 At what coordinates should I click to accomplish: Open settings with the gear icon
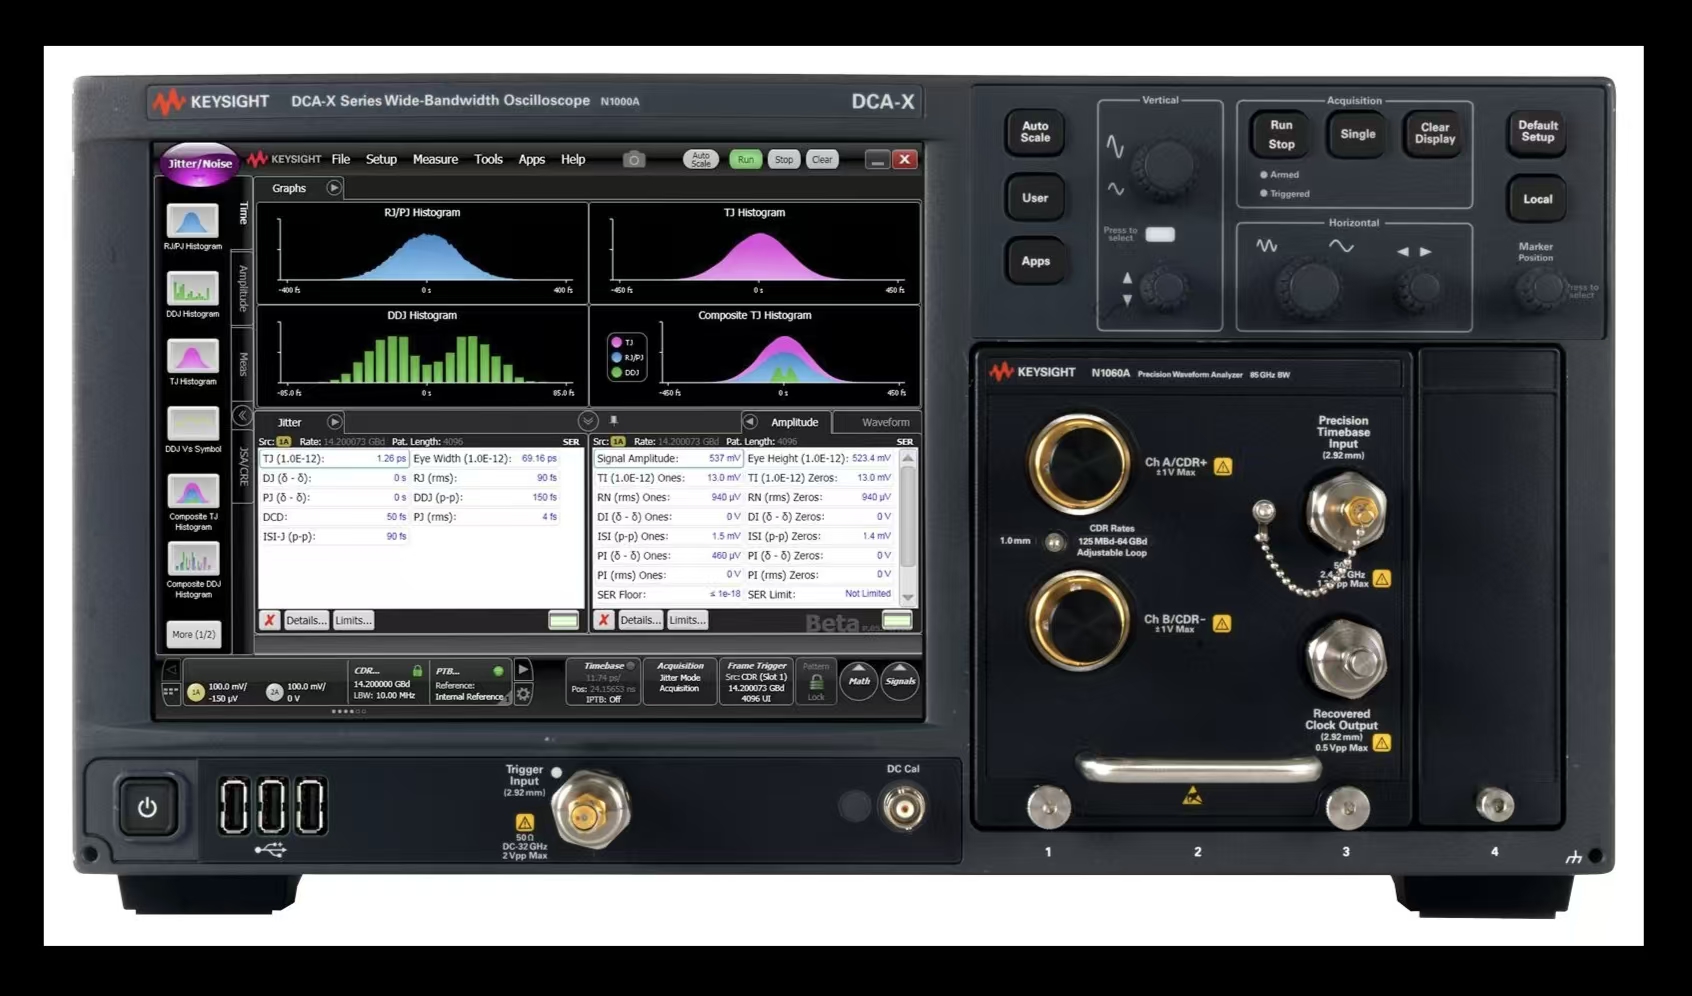tap(523, 693)
